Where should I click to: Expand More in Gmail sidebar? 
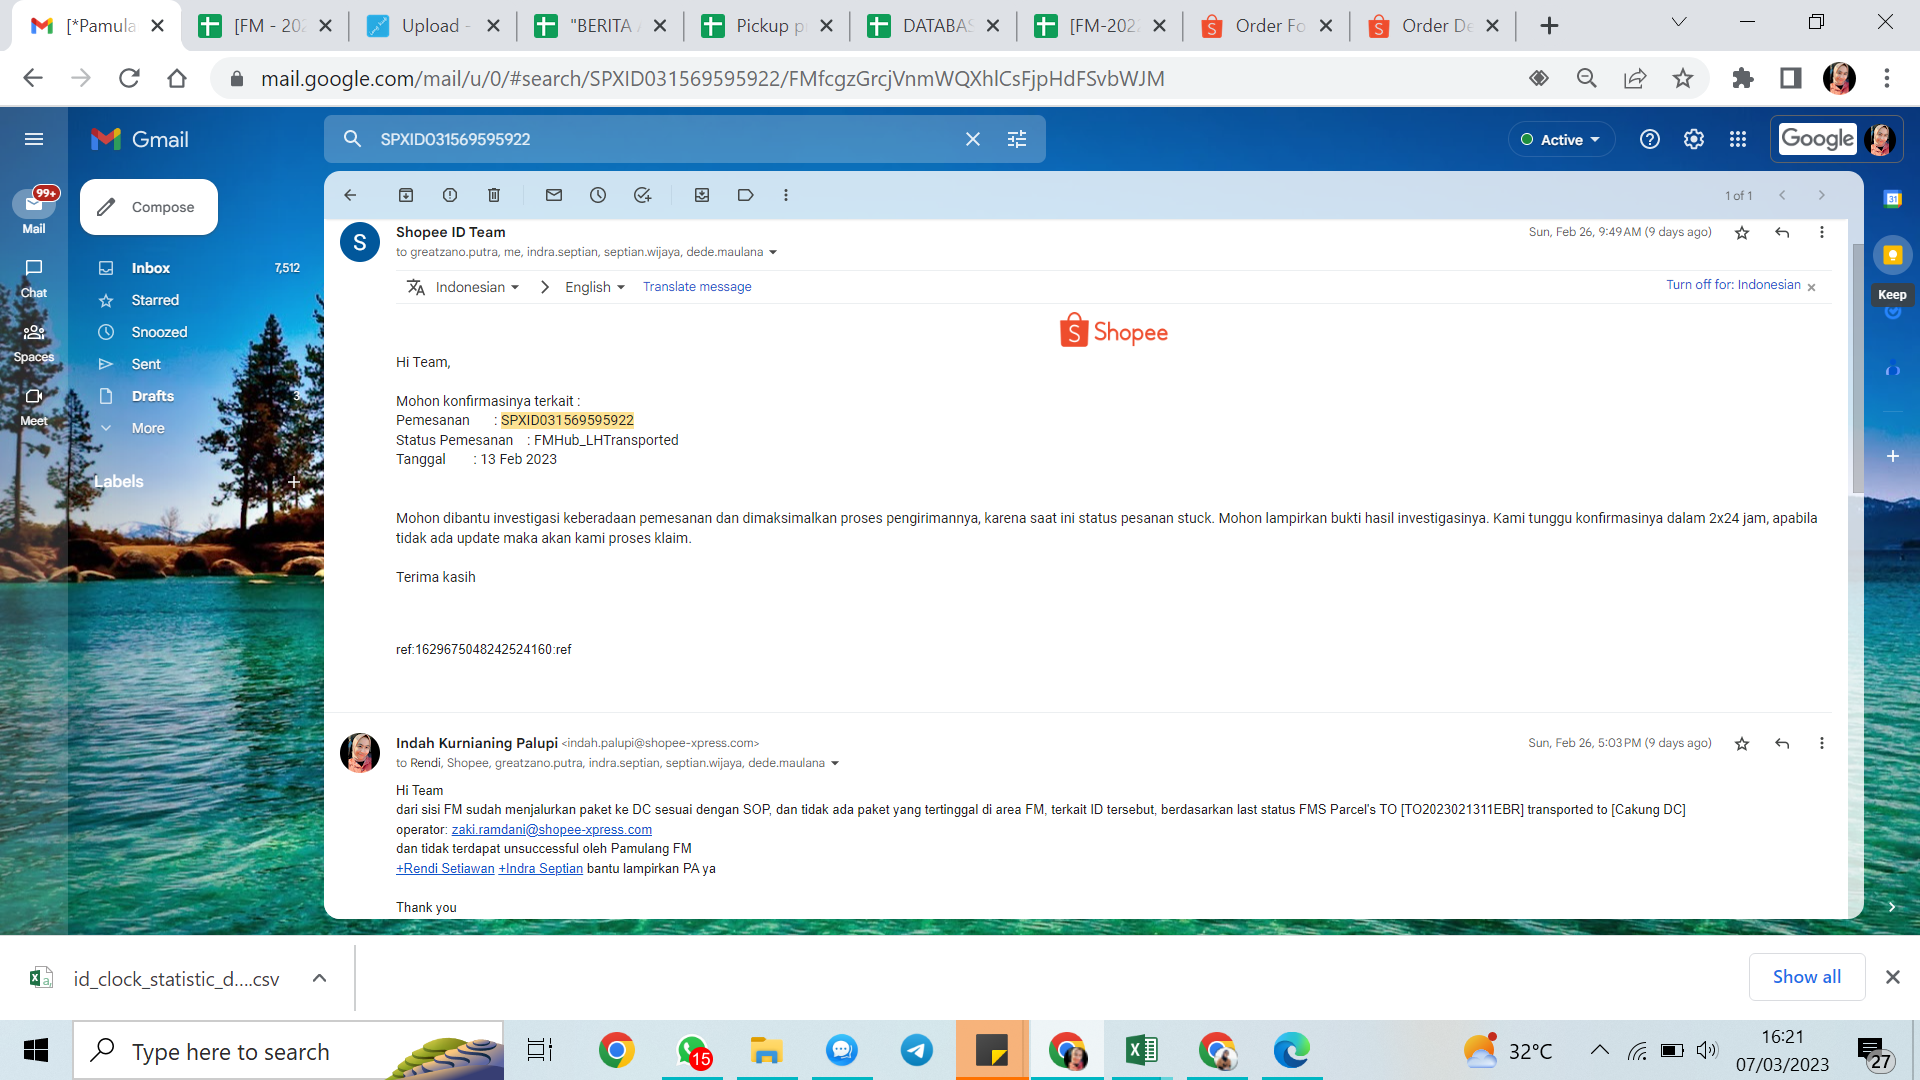(x=148, y=428)
